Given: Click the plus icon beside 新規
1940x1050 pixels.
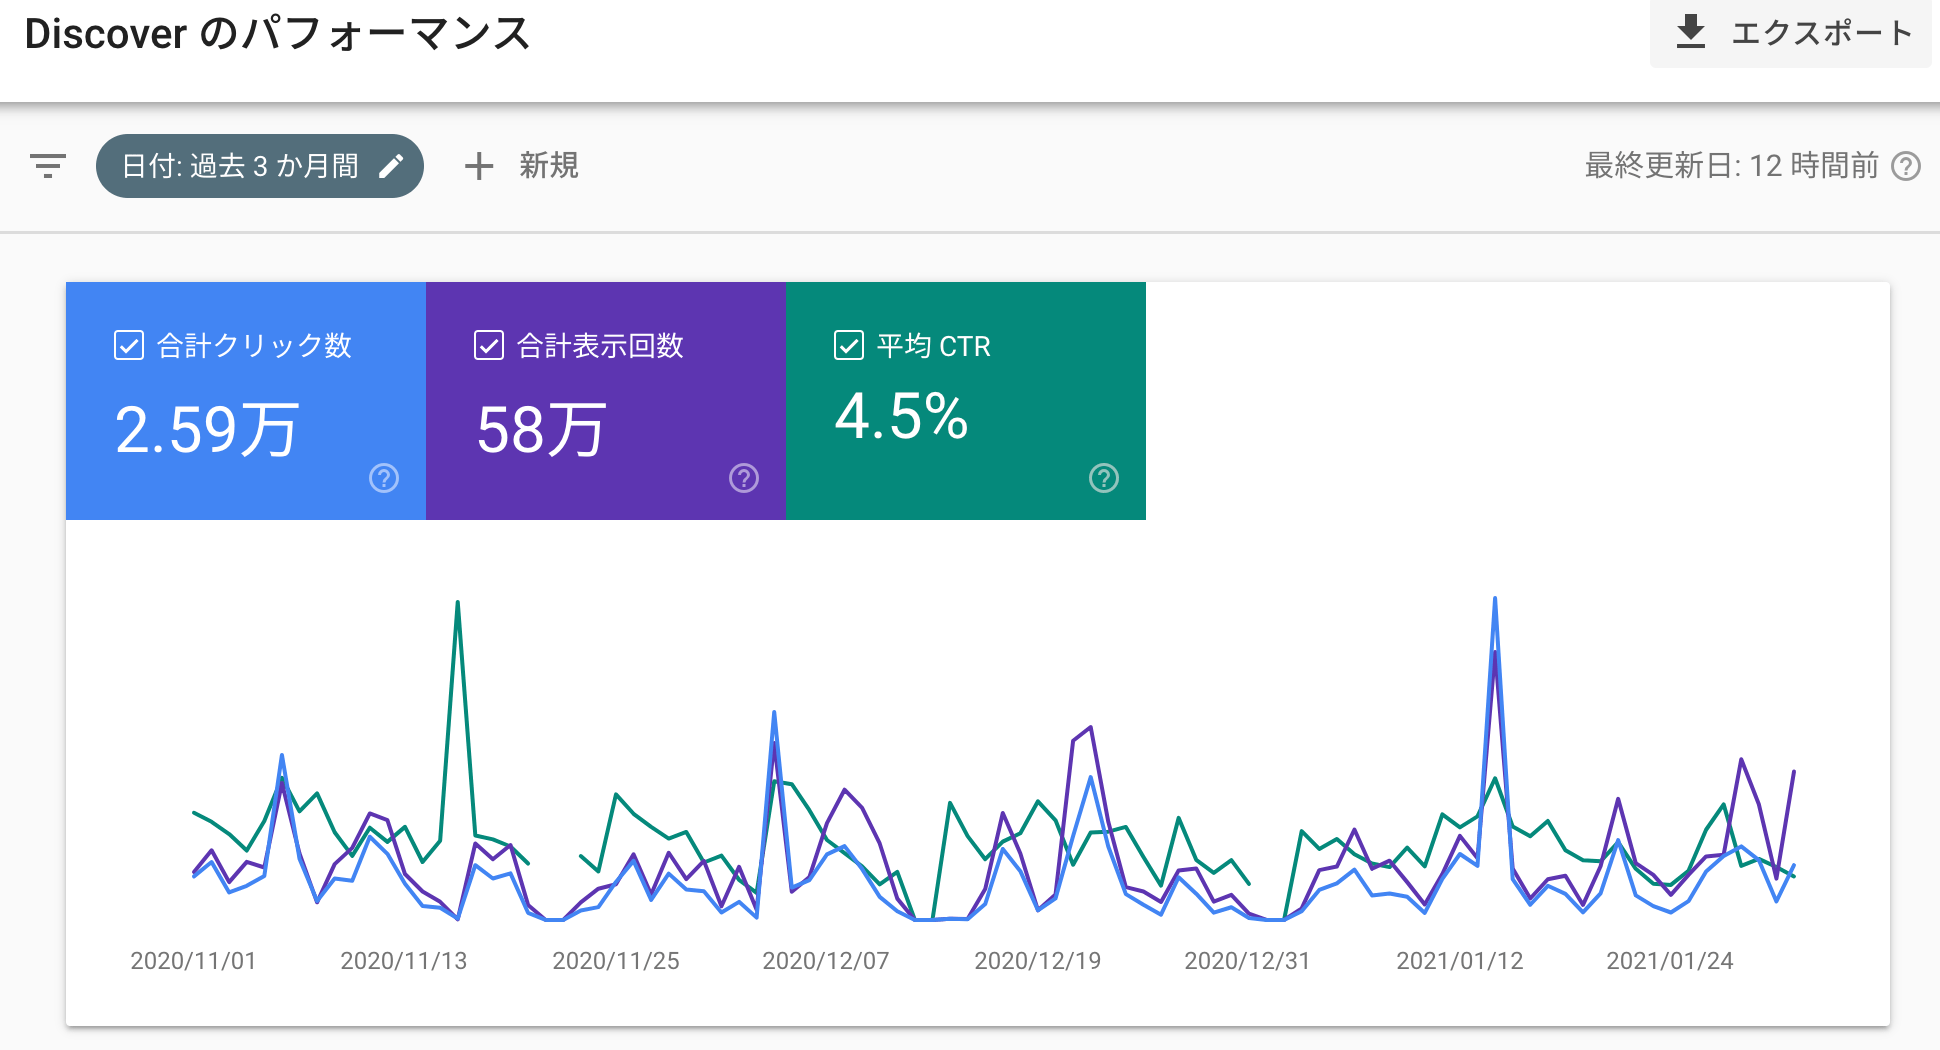Looking at the screenshot, I should [x=479, y=166].
